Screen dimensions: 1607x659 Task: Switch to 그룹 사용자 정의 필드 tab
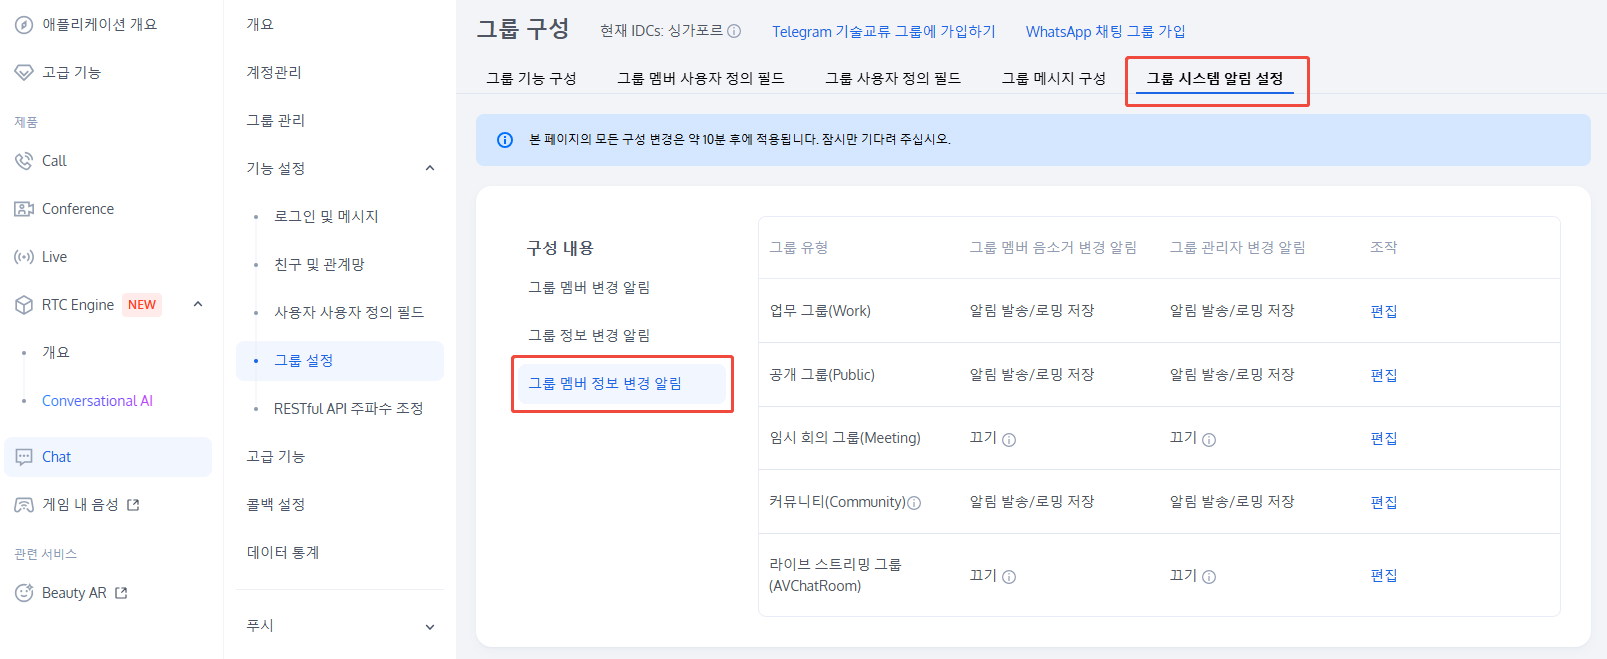(893, 78)
